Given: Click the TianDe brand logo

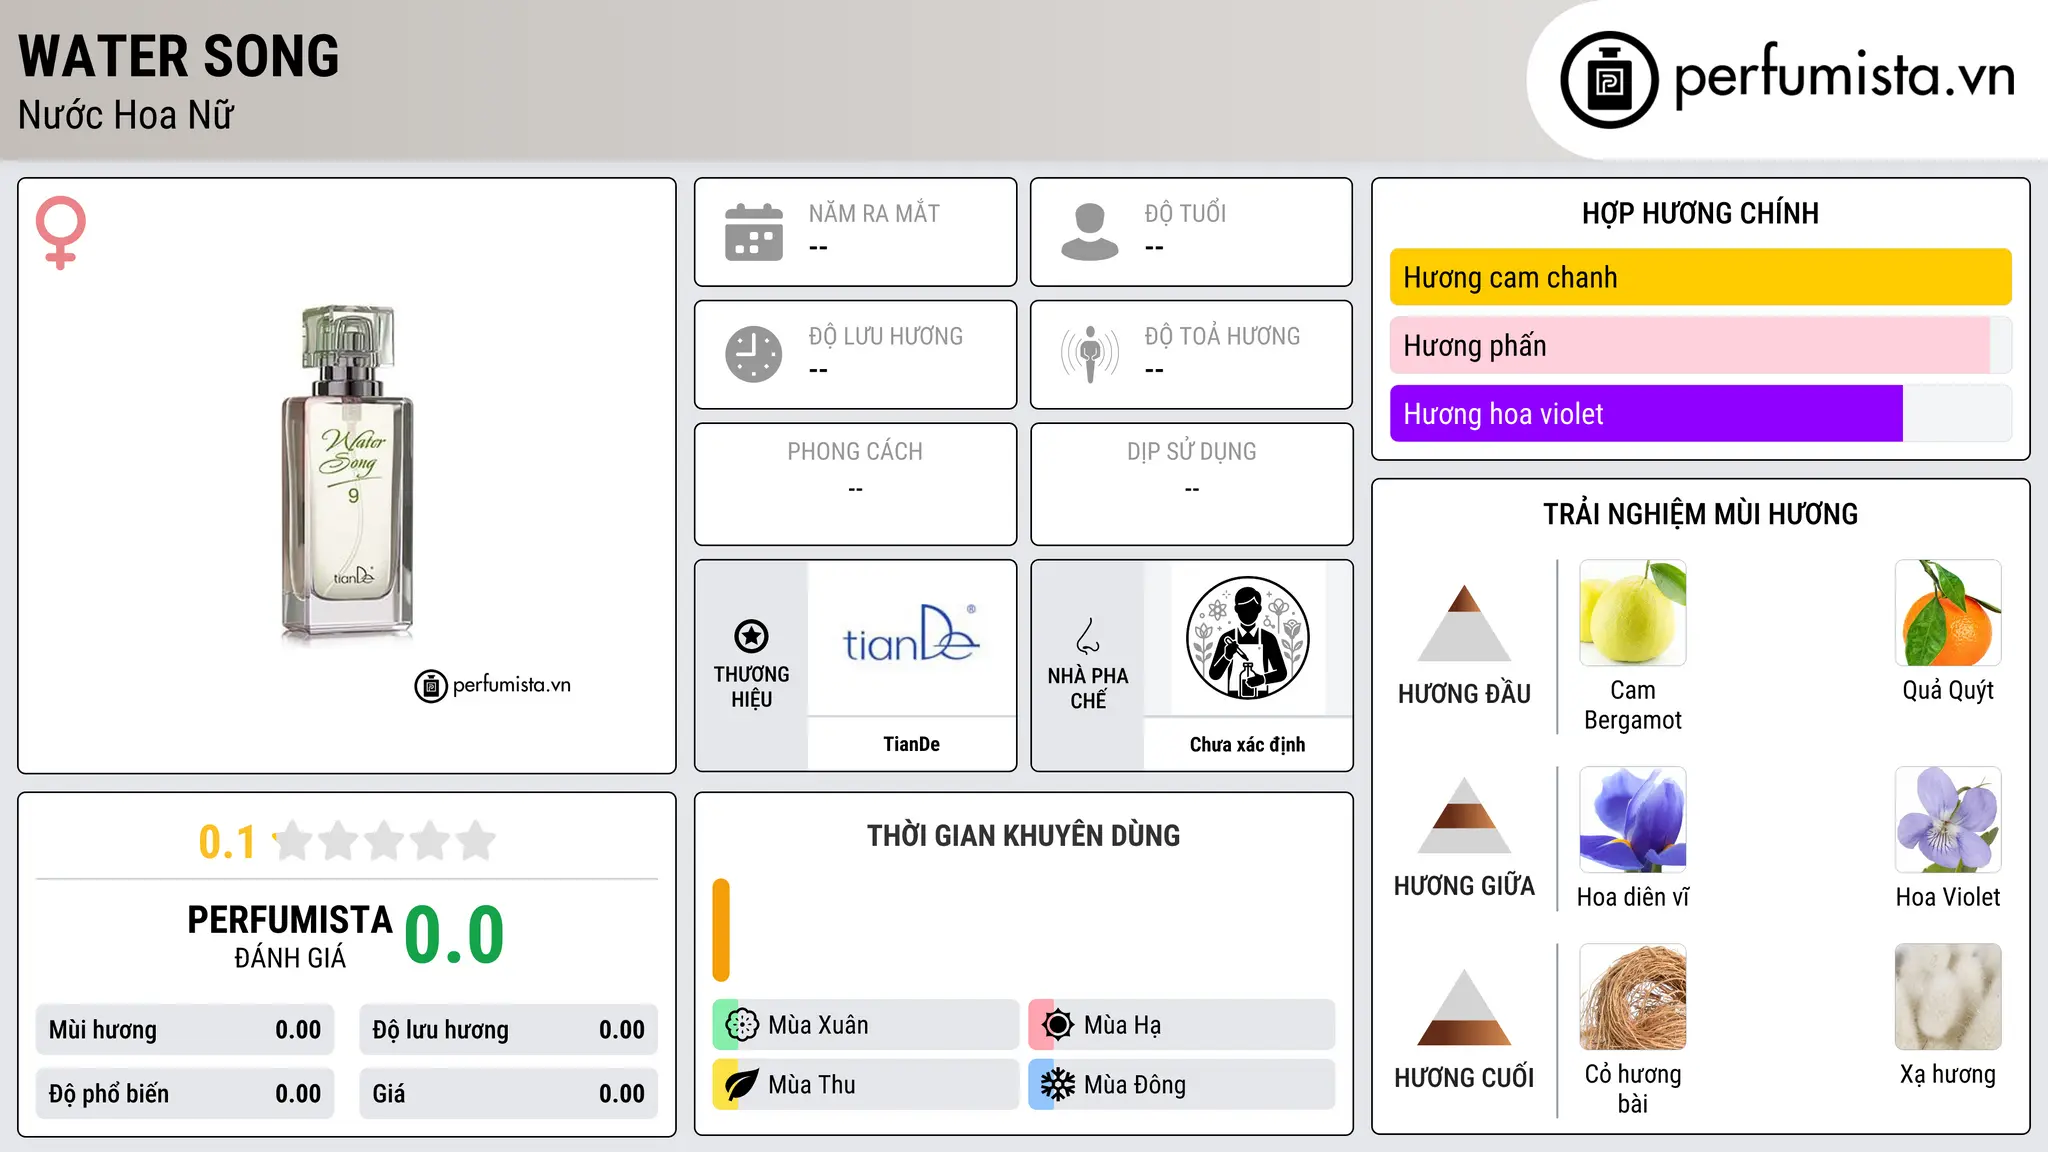Looking at the screenshot, I should click(x=911, y=635).
